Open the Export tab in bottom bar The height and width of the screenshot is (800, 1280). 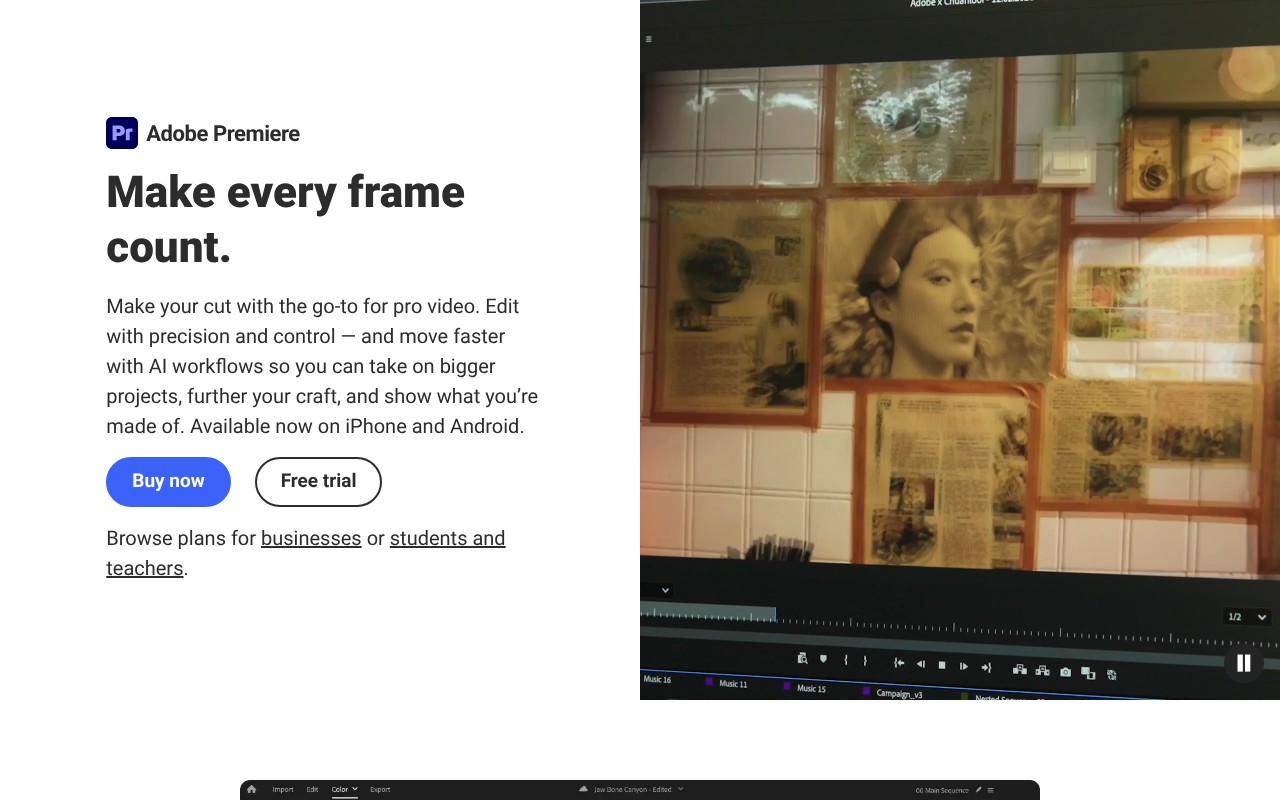point(380,790)
